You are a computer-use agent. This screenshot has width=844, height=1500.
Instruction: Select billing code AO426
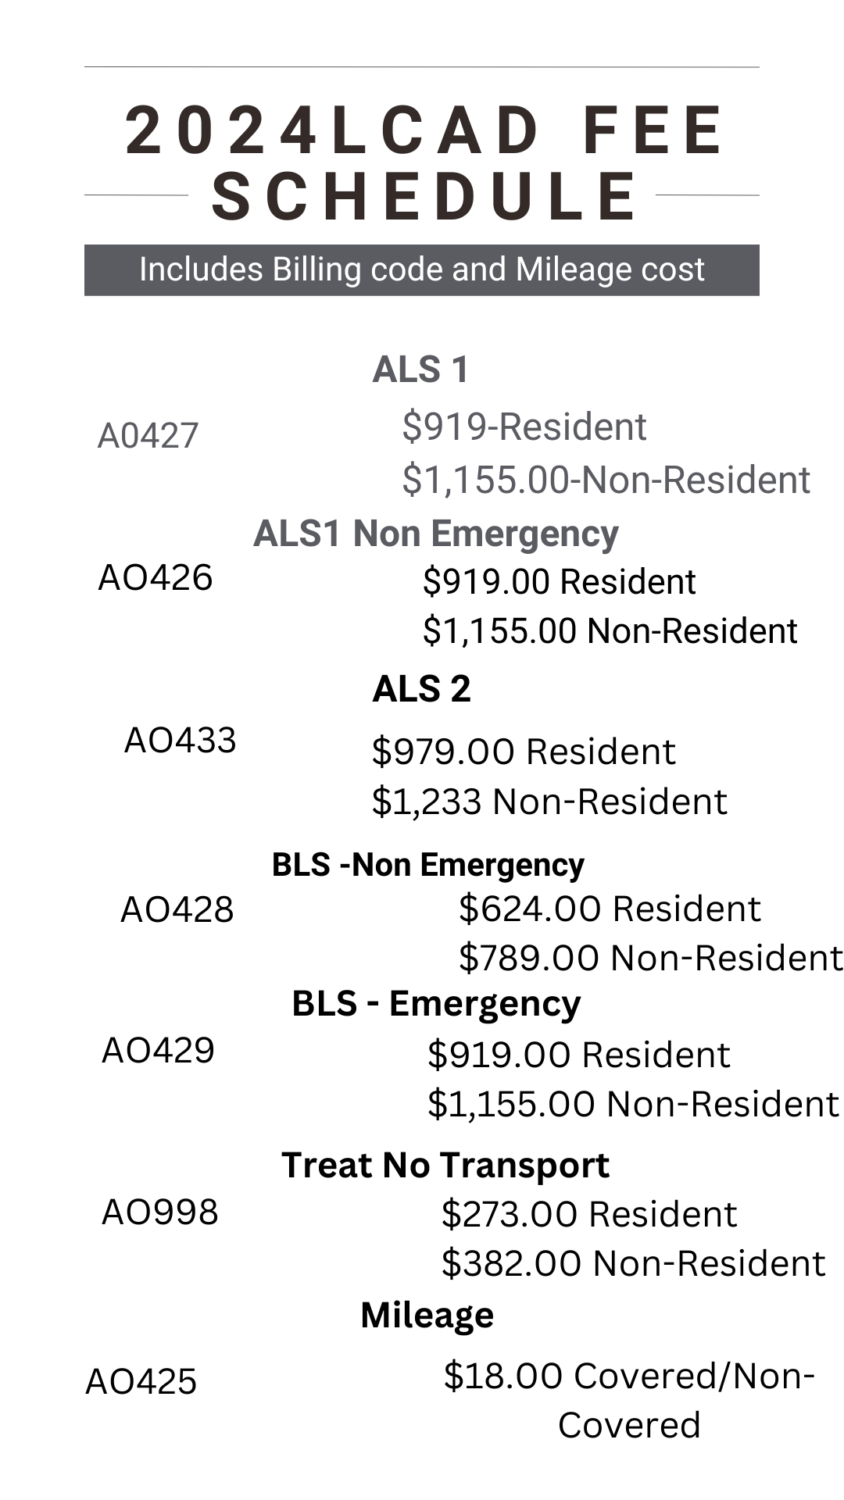(155, 577)
